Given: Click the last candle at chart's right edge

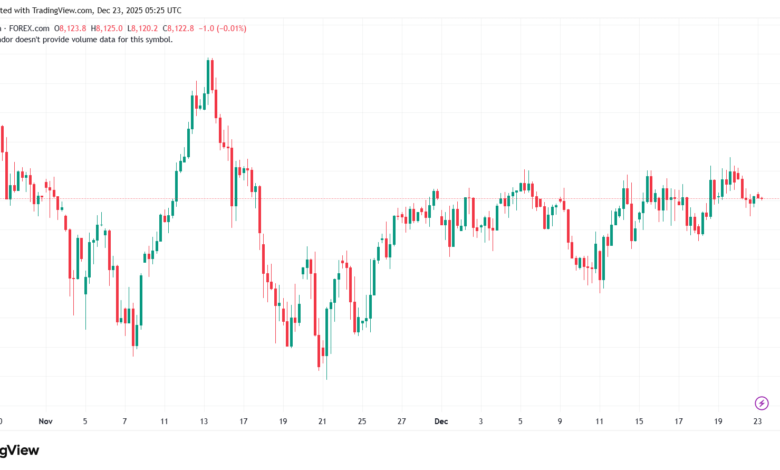Looking at the screenshot, I should pyautogui.click(x=762, y=198).
